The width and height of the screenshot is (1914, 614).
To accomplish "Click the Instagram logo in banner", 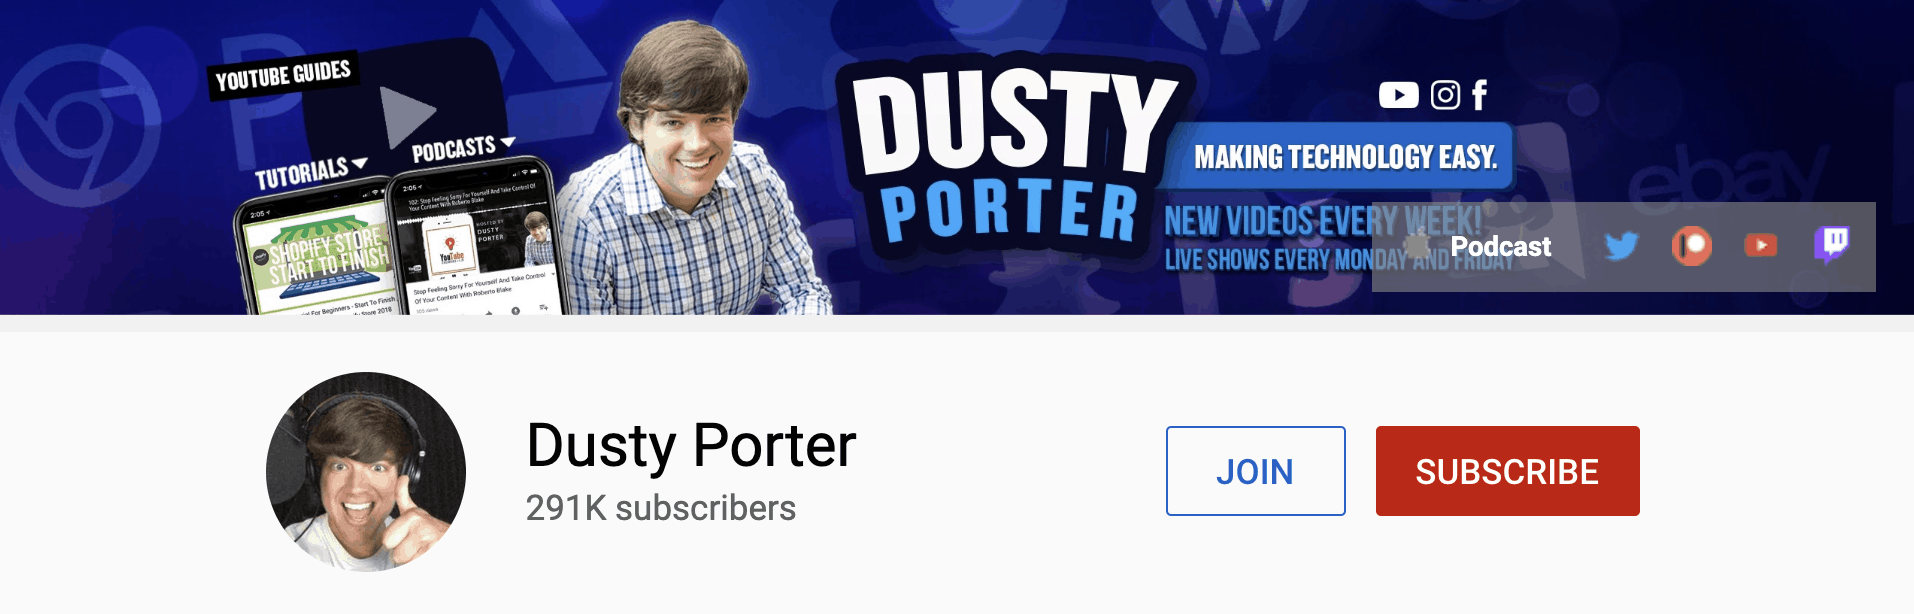I will pos(1445,95).
